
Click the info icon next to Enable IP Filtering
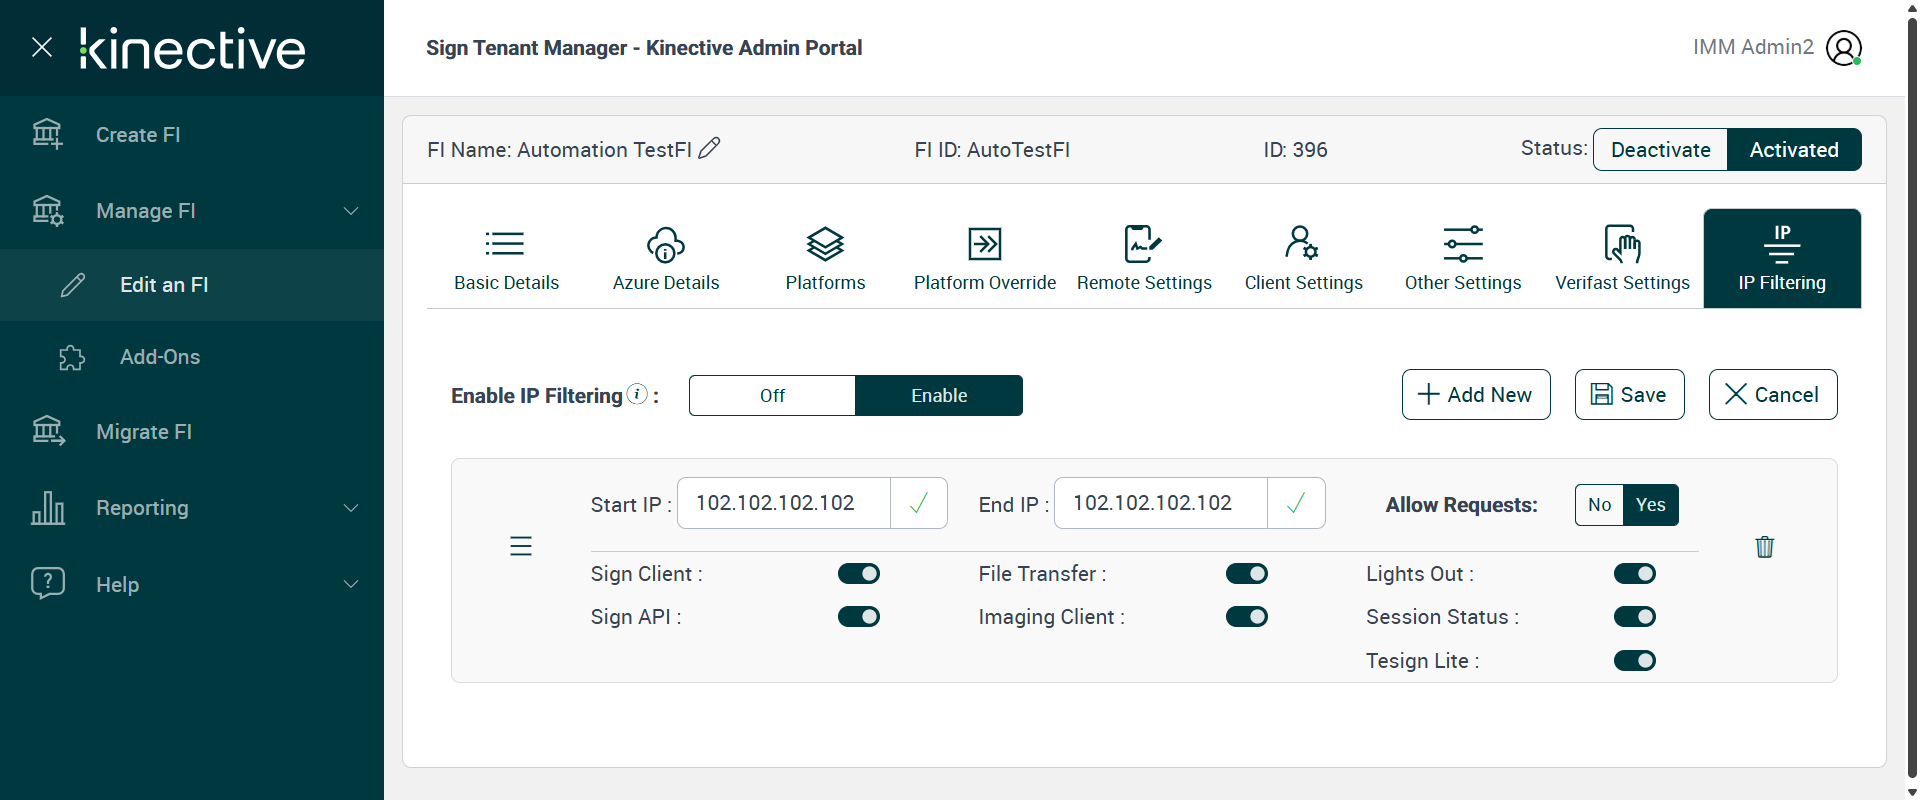point(637,395)
